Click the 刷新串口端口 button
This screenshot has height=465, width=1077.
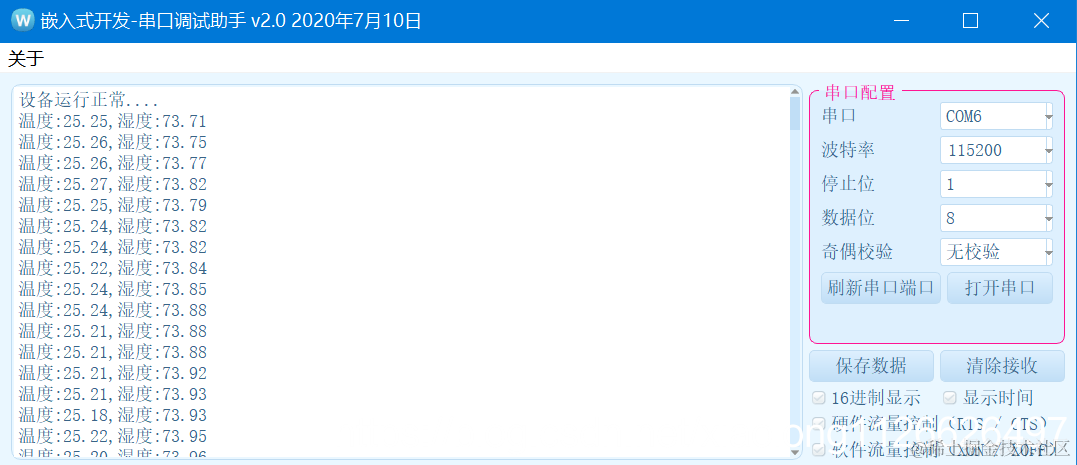point(881,288)
